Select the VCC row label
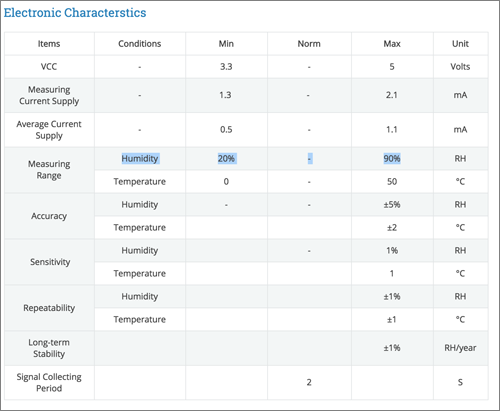The height and width of the screenshot is (411, 500). (49, 67)
